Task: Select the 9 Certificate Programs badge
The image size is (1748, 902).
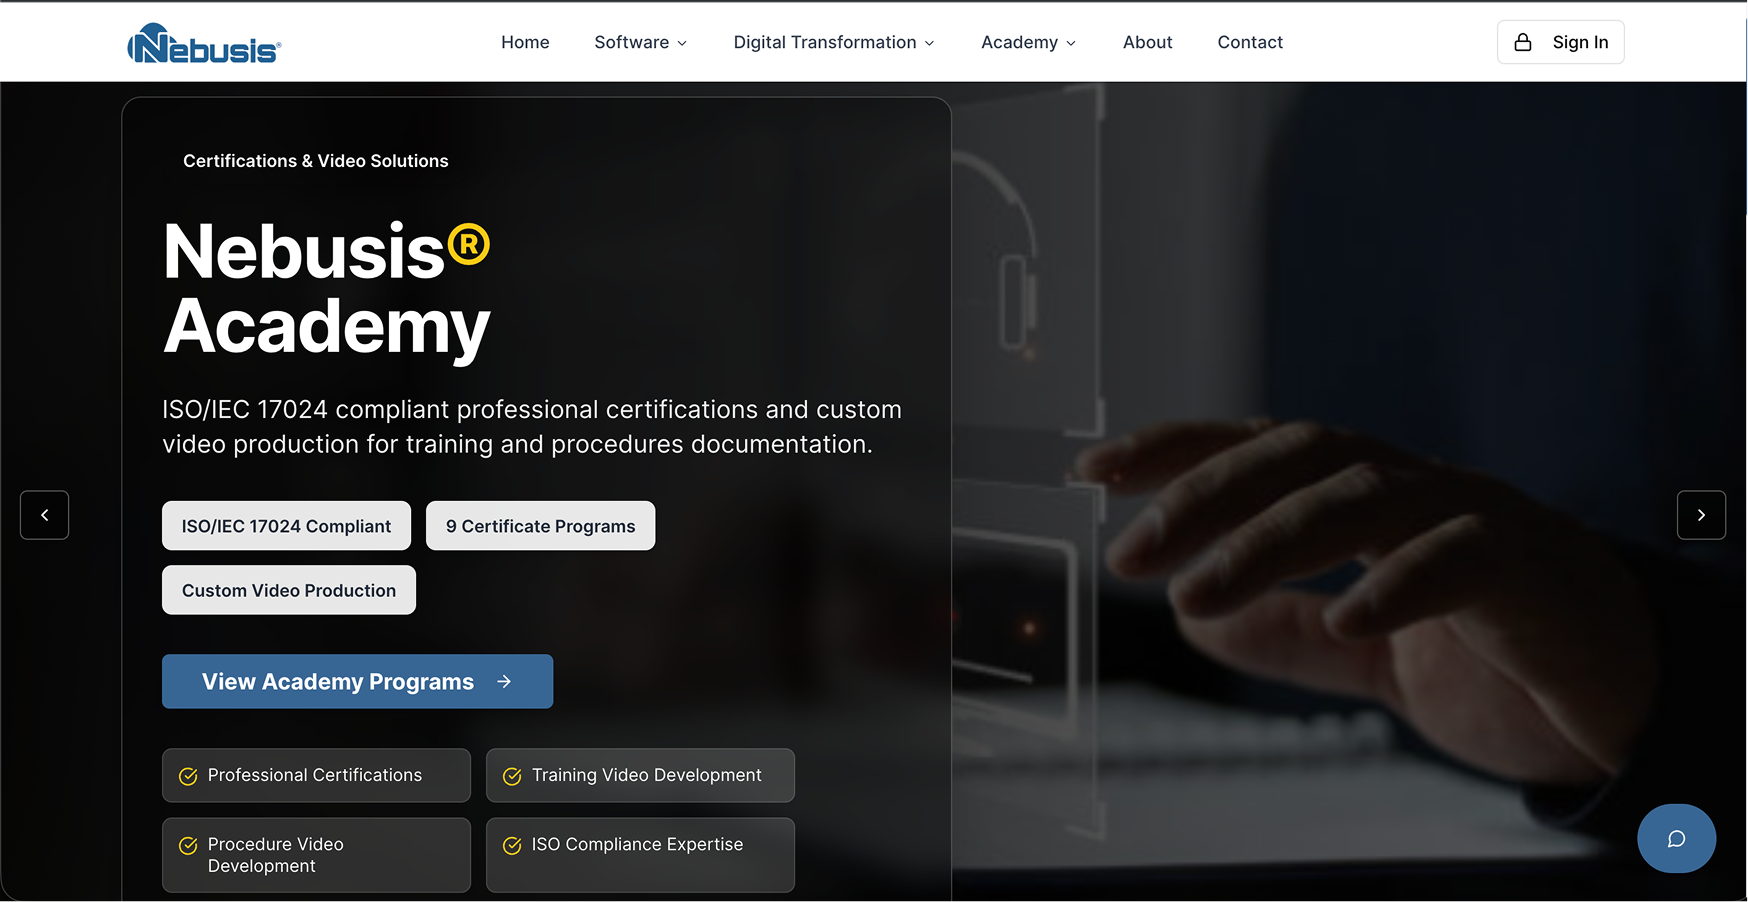Action: pyautogui.click(x=540, y=526)
